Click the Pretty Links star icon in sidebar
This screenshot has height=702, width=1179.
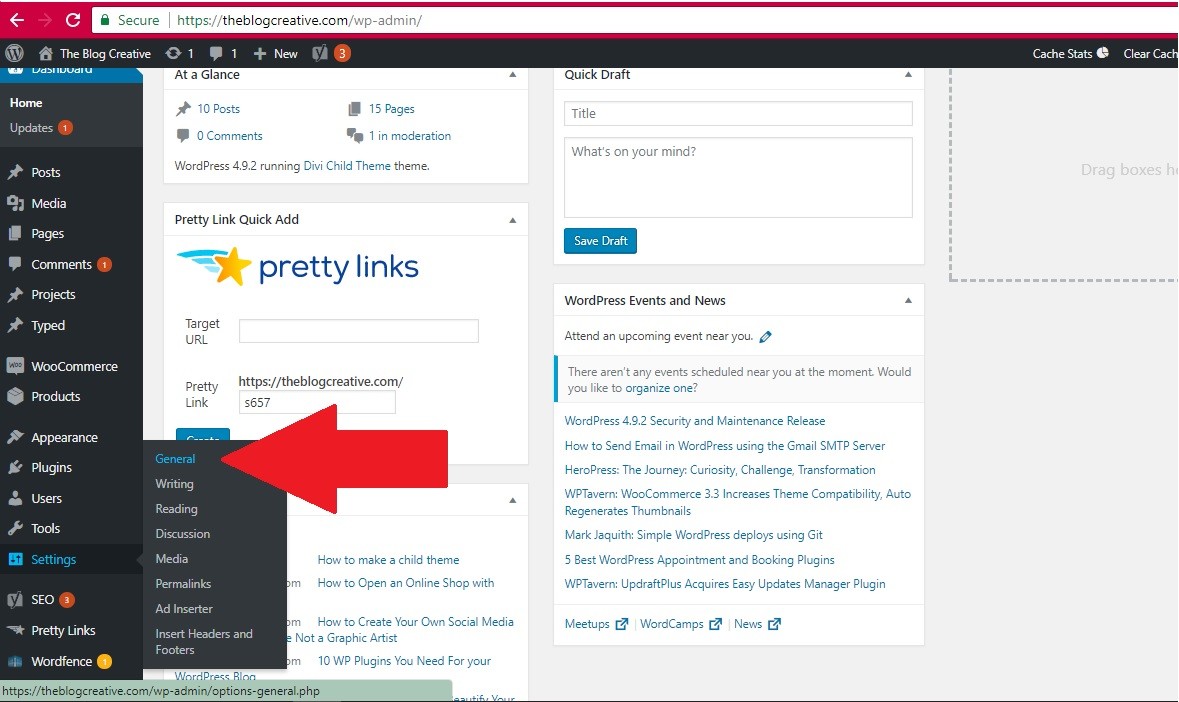click(15, 630)
